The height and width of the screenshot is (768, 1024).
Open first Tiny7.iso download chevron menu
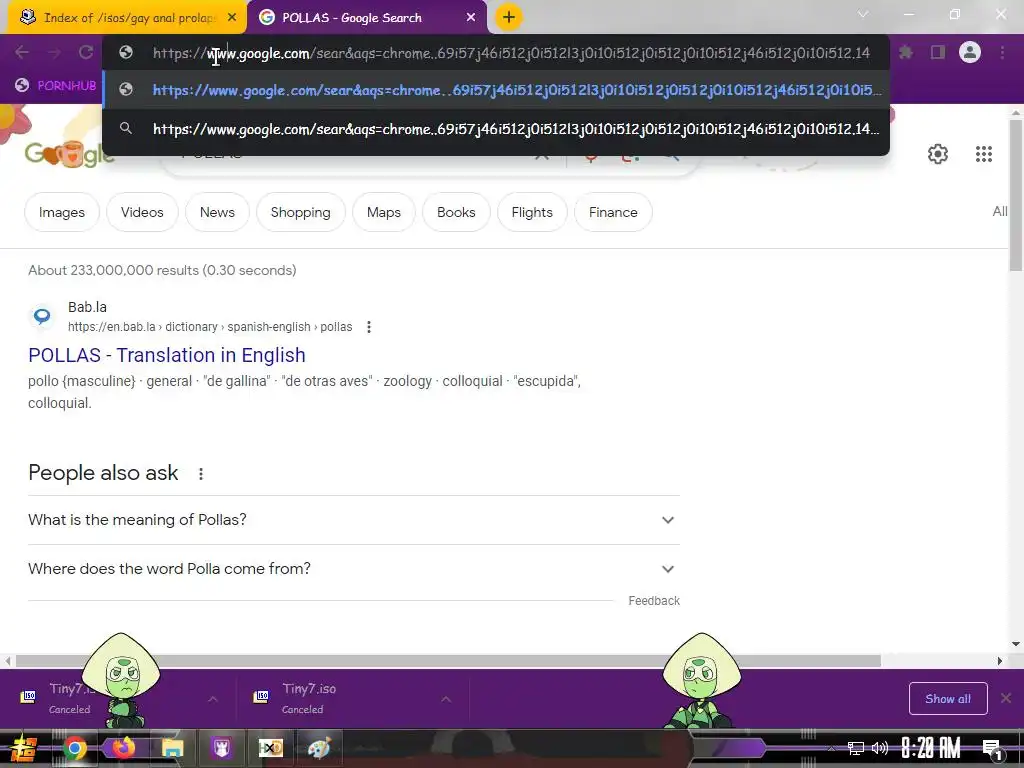coord(213,699)
